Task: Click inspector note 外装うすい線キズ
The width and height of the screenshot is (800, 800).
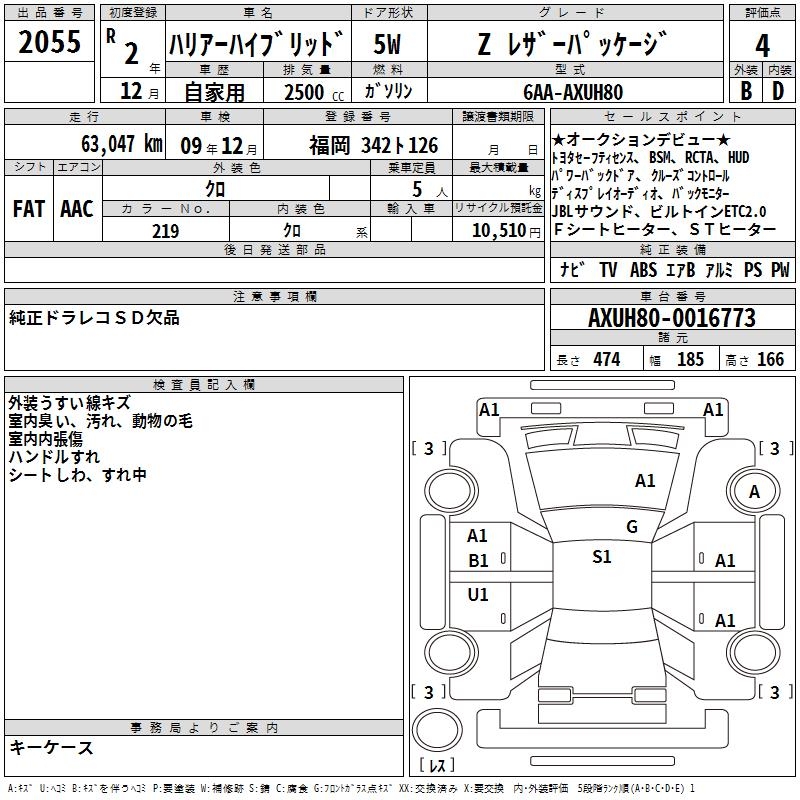Action: (x=70, y=403)
